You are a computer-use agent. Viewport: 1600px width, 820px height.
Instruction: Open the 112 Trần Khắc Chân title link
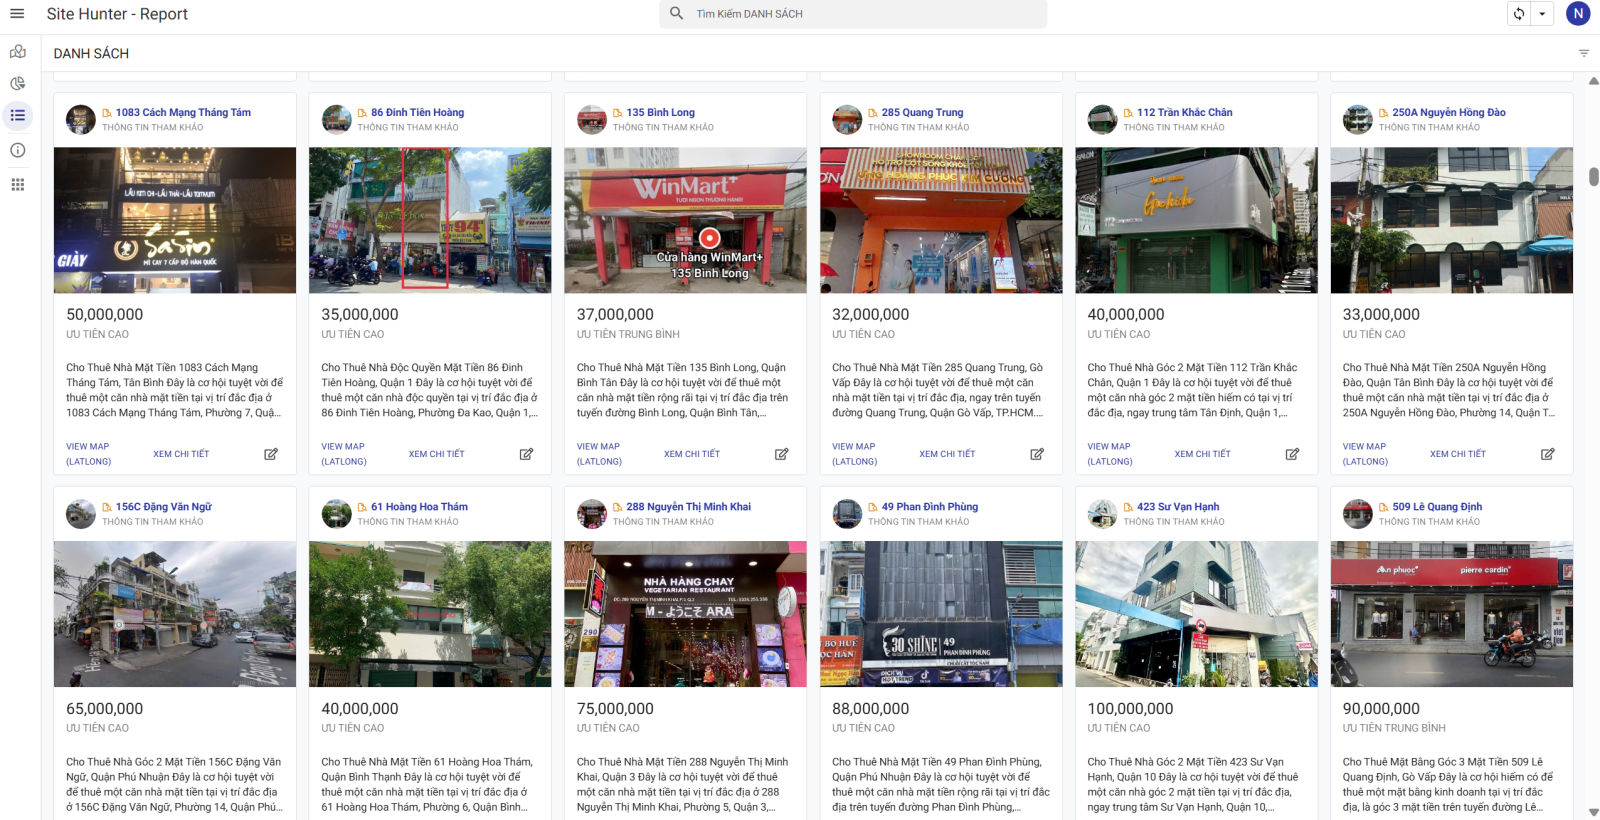1184,113
